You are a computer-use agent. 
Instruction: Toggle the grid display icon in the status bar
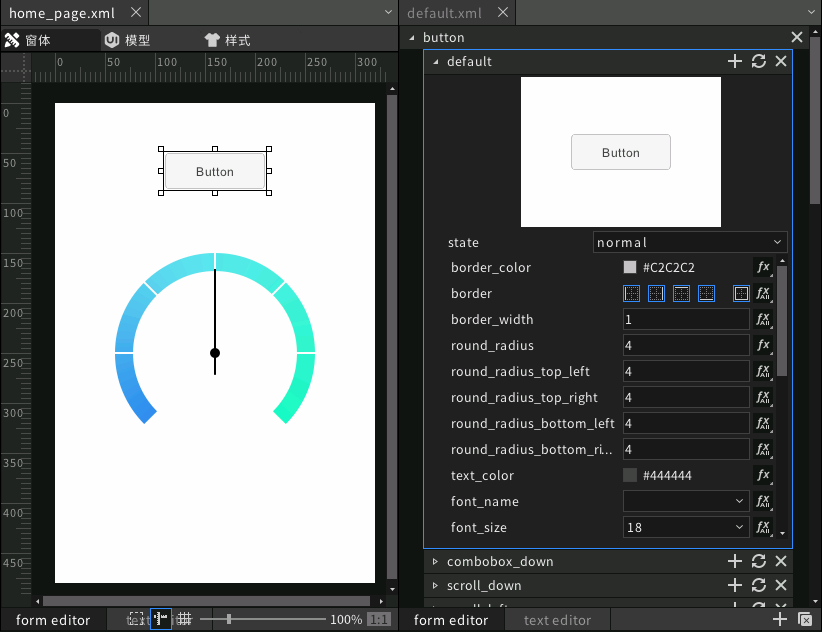pyautogui.click(x=184, y=618)
